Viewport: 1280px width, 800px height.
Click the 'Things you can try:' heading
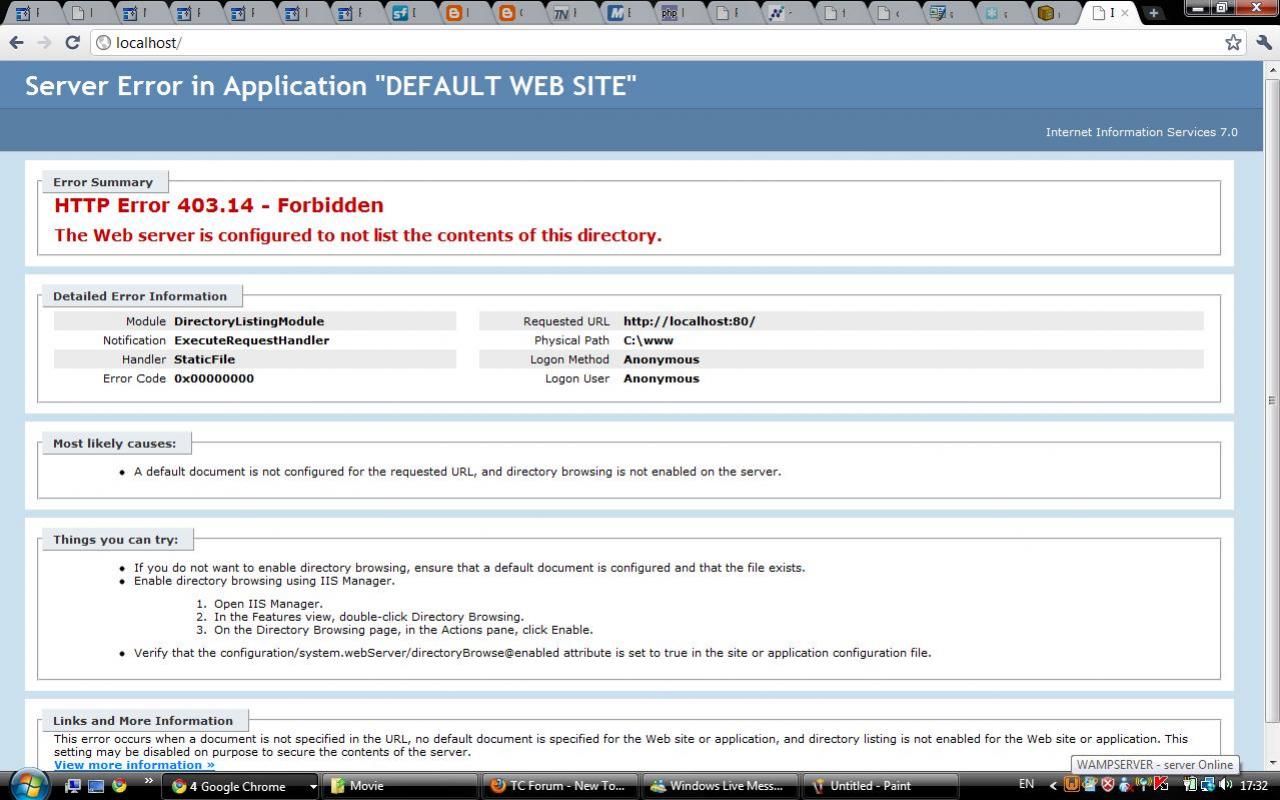tap(116, 539)
